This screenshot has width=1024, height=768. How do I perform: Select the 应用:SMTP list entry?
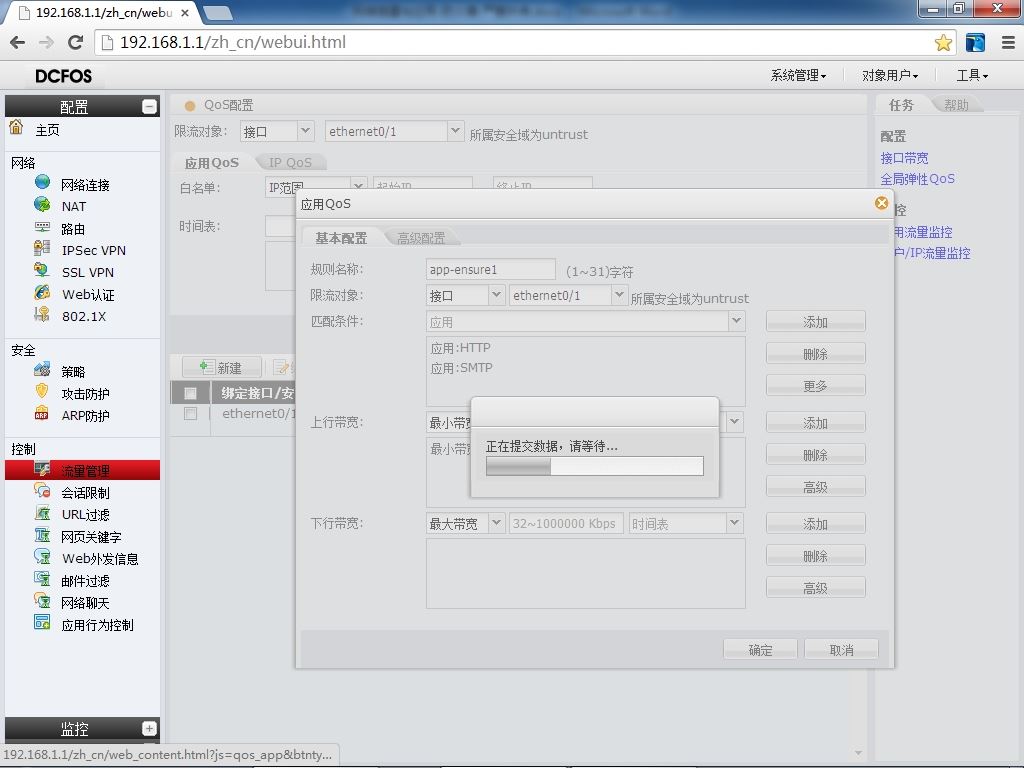(462, 368)
